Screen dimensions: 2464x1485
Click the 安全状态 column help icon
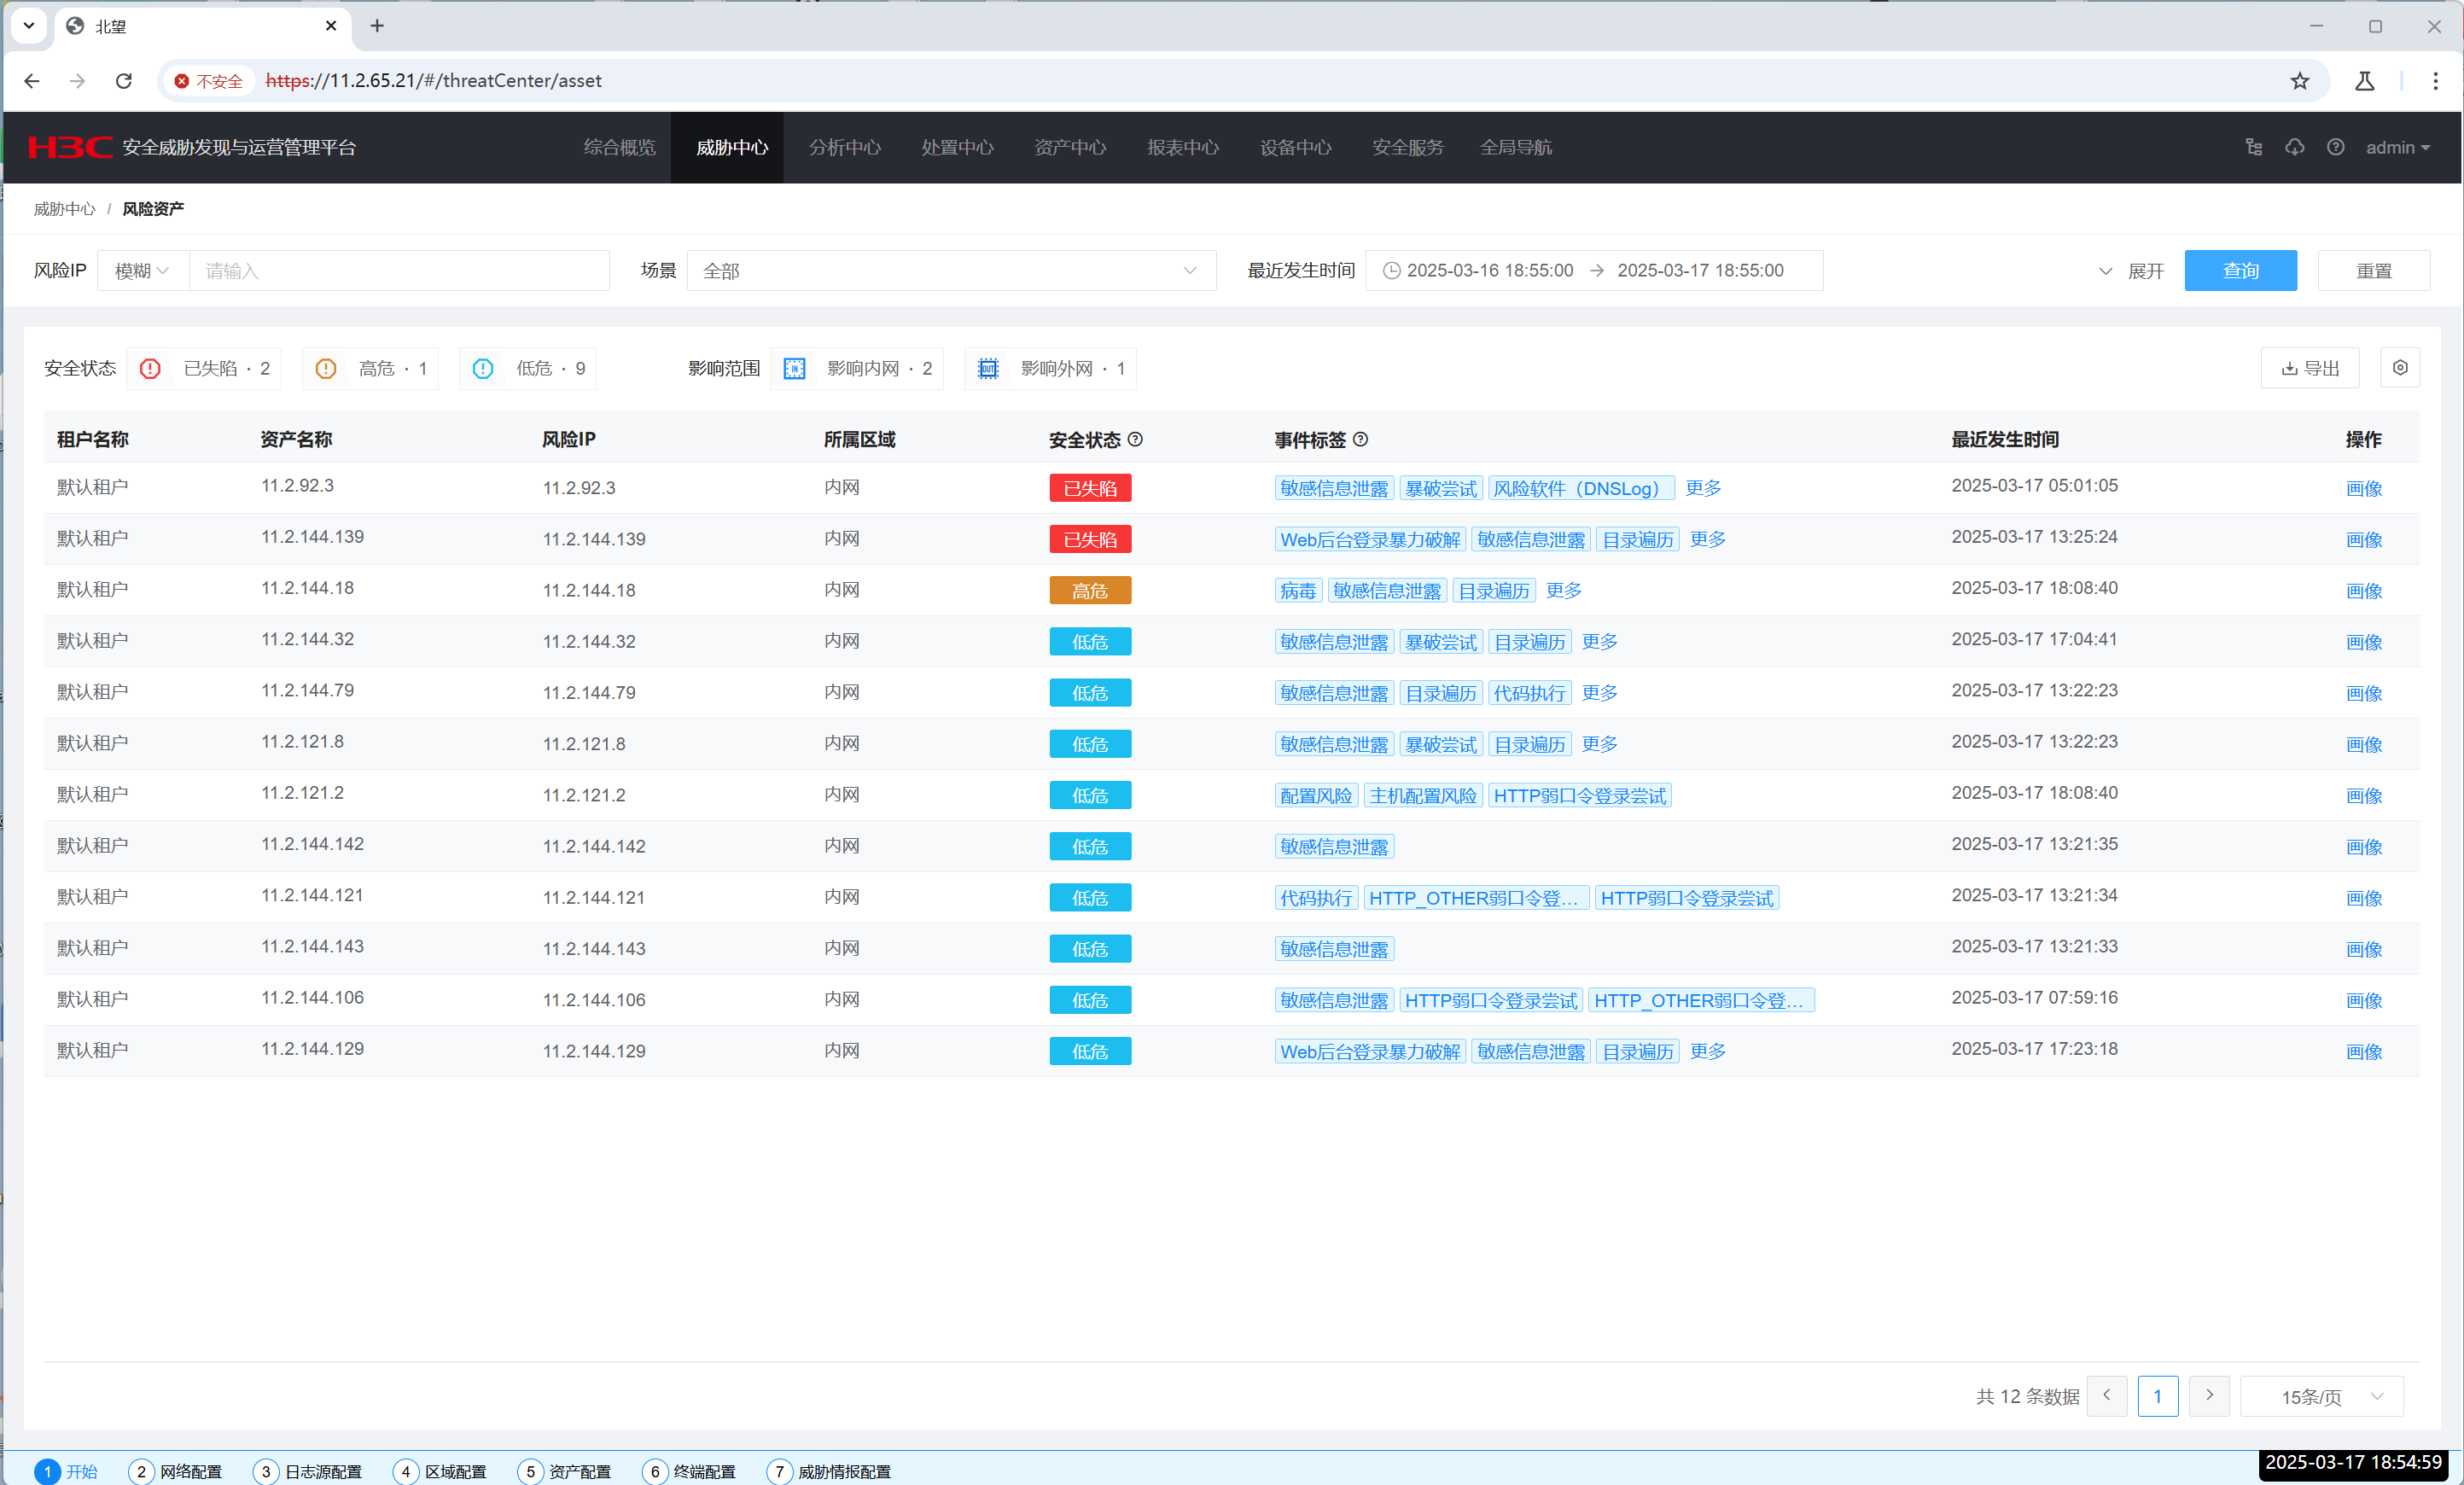1135,439
